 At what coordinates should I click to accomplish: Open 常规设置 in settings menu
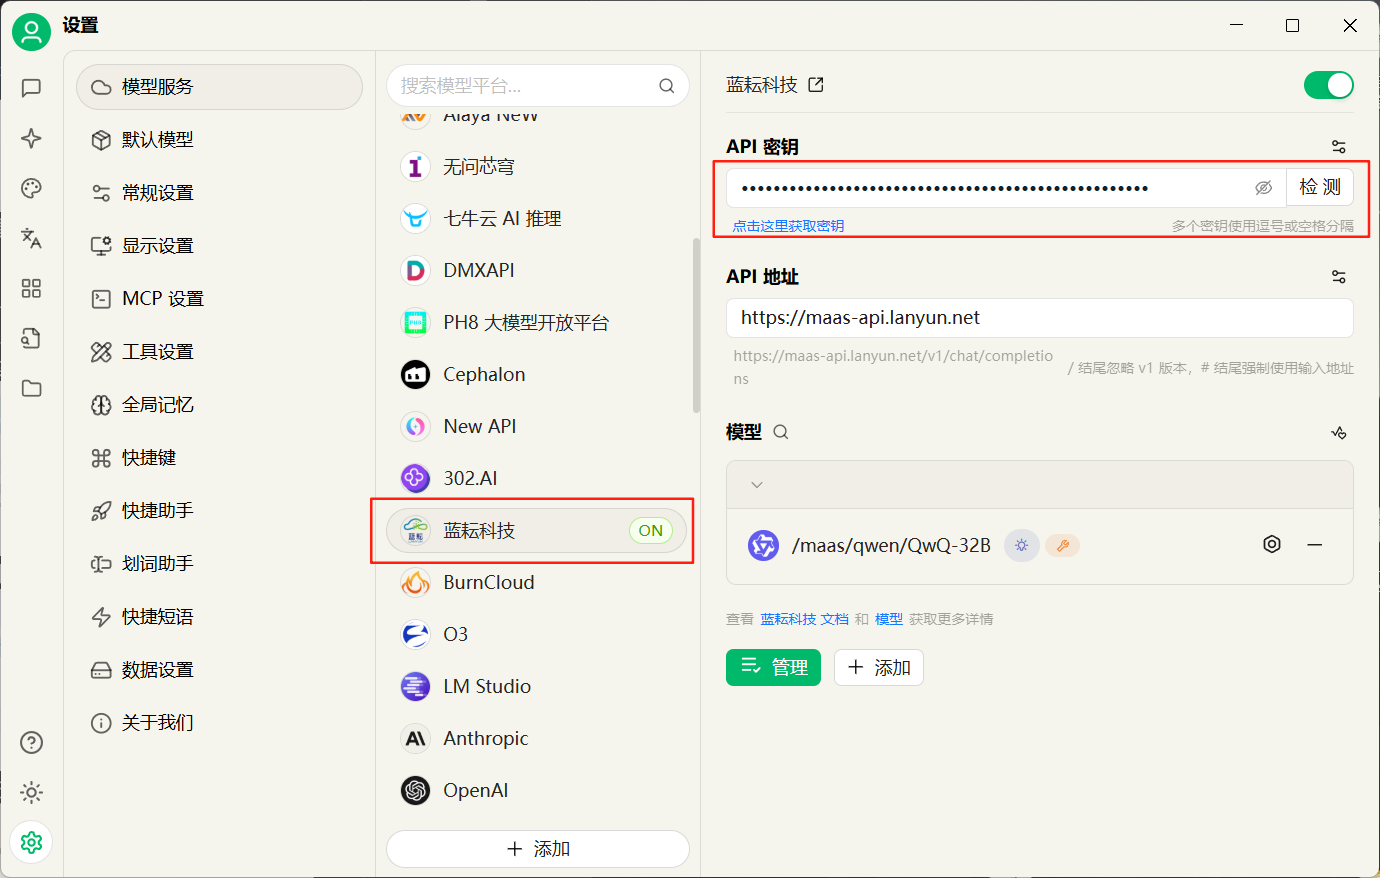click(219, 193)
